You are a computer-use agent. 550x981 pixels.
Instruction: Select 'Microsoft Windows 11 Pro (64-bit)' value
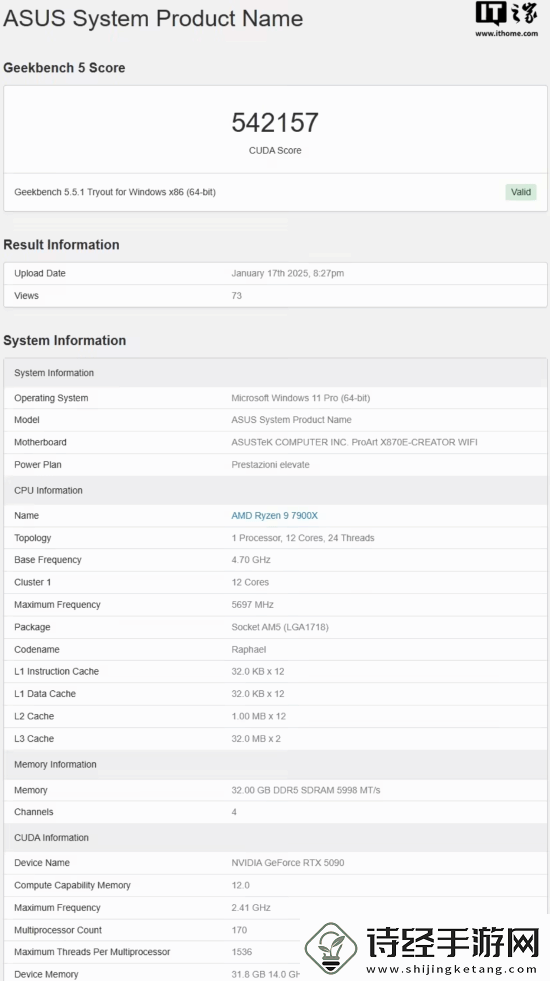tap(300, 398)
